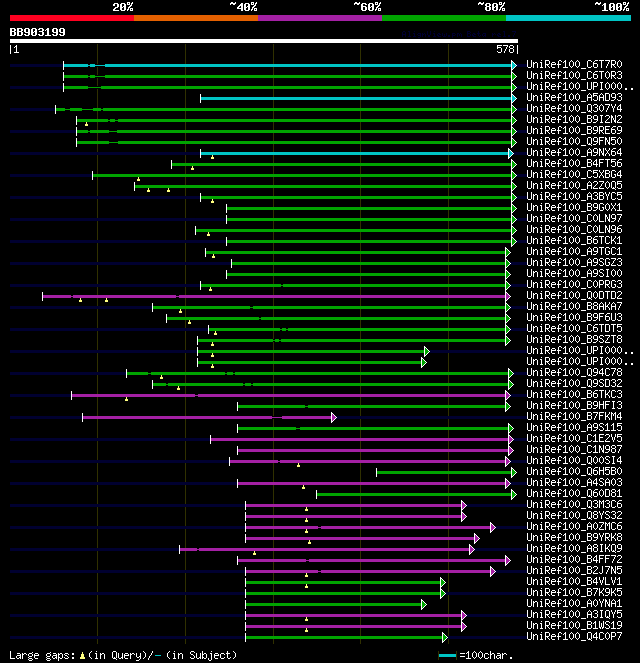Image resolution: width=640 pixels, height=663 pixels.
Task: Click the purple alignment bar of UniRef100_B7FKM4
Action: point(207,417)
